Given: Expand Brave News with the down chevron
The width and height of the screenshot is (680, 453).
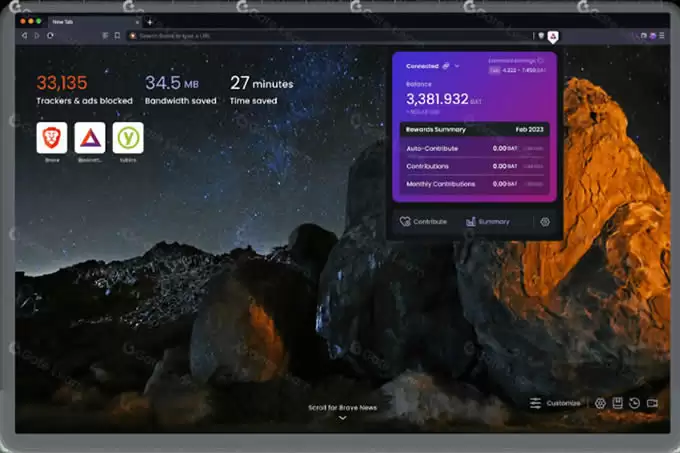Looking at the screenshot, I should (342, 418).
